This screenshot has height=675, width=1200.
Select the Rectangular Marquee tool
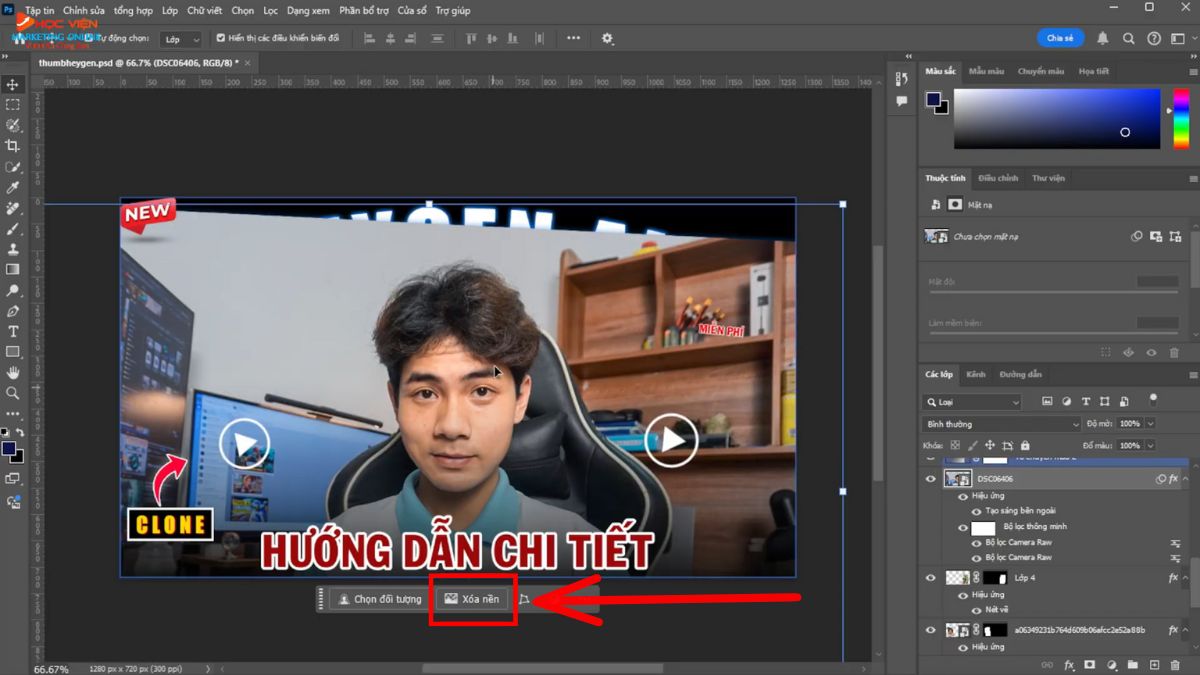pyautogui.click(x=13, y=105)
